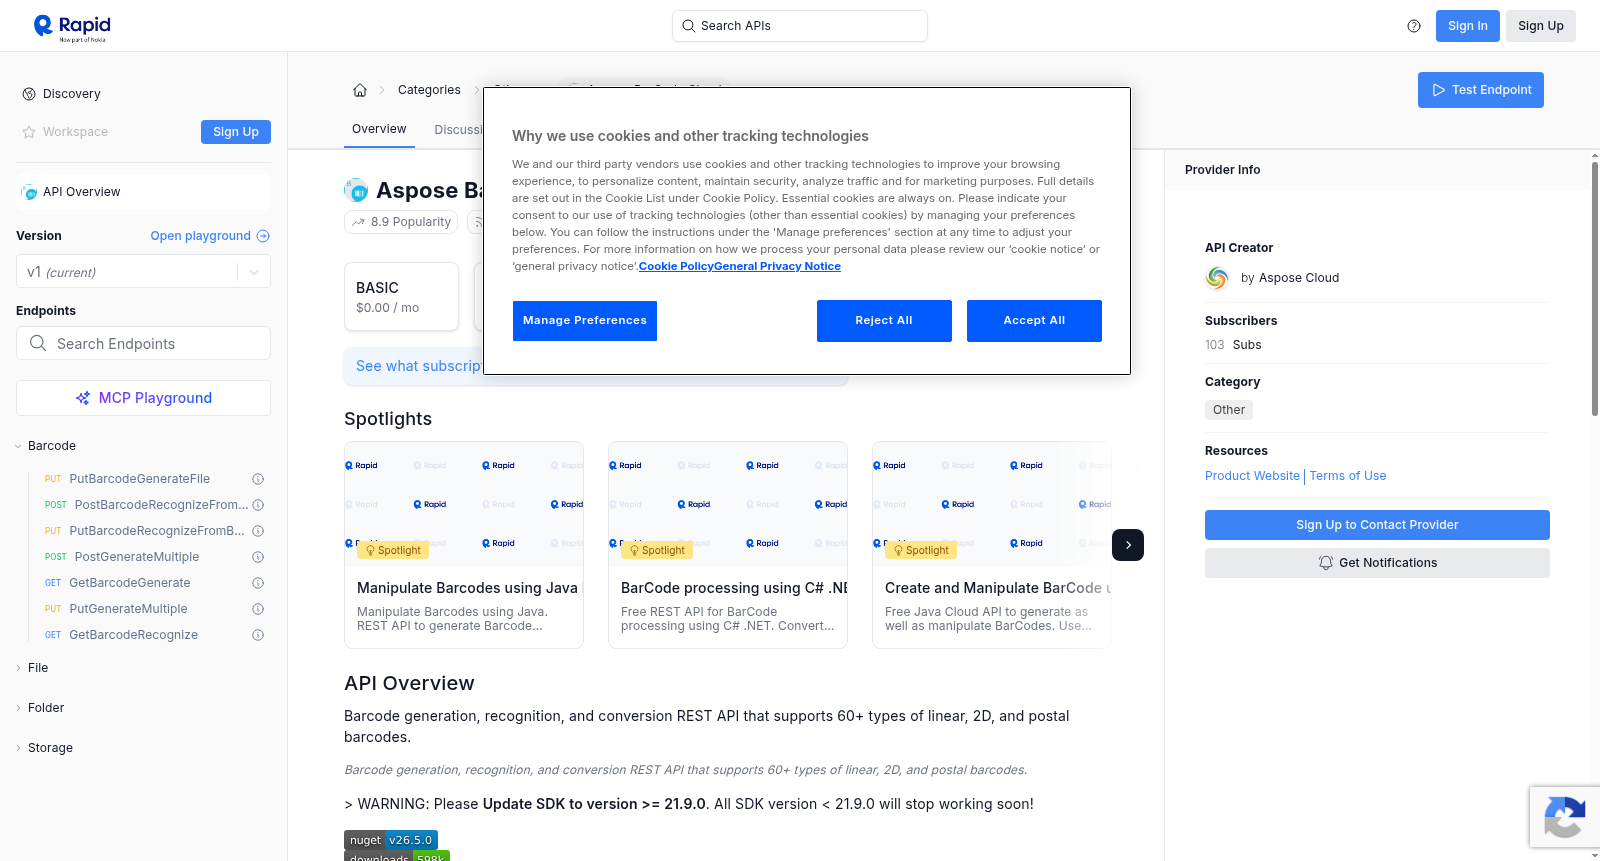The image size is (1600, 861).
Task: Open the Product Website link
Action: (x=1252, y=476)
